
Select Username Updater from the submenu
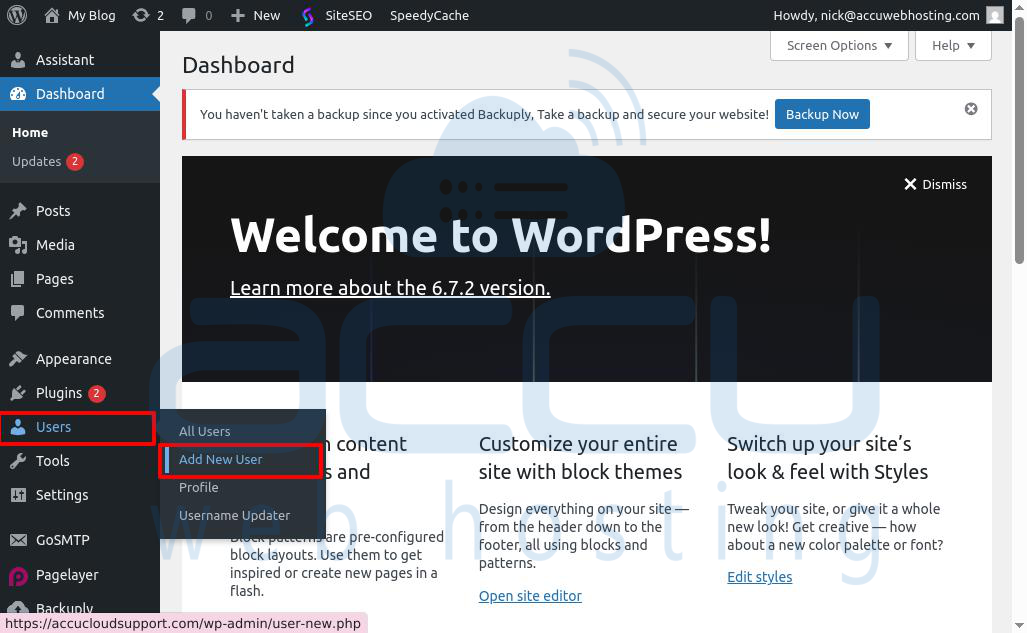tap(234, 516)
